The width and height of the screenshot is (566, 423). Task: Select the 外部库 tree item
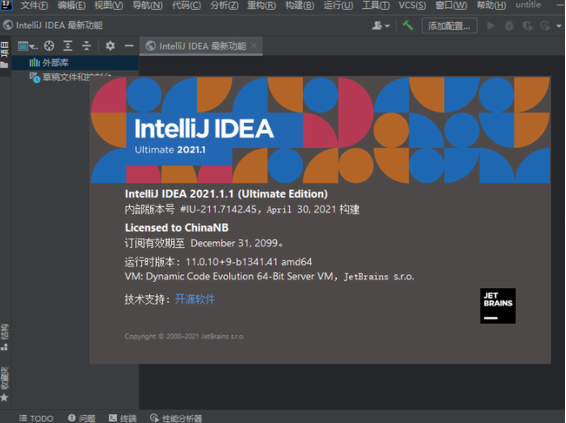(75, 62)
